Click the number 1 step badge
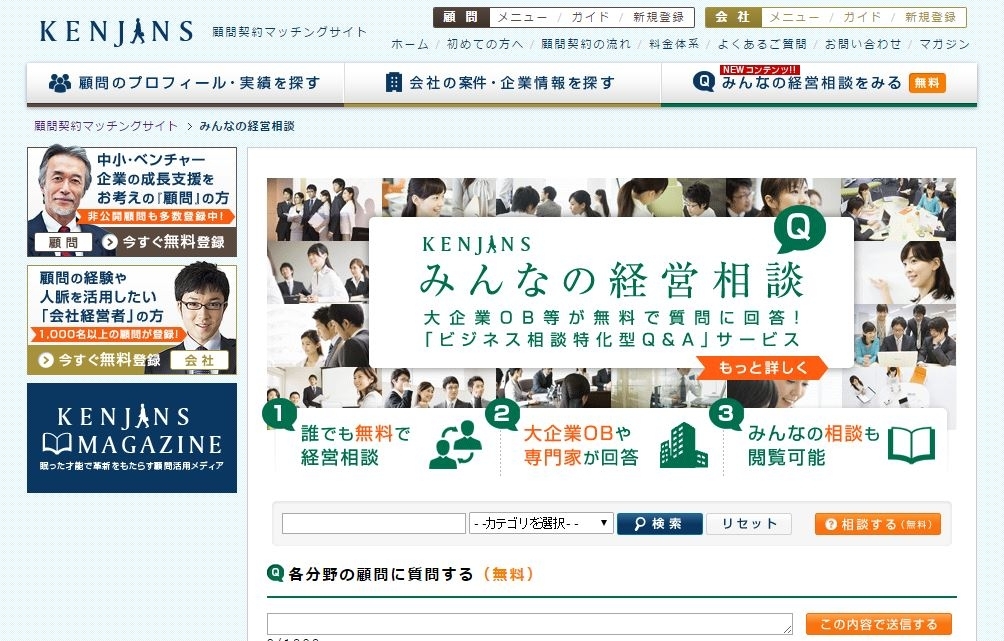Screen dimensions: 1004x641 279,414
